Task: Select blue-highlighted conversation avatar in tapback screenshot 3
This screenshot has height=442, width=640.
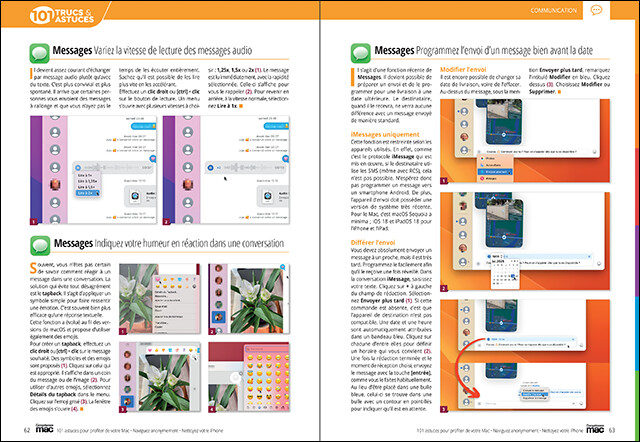Action: [x=127, y=401]
